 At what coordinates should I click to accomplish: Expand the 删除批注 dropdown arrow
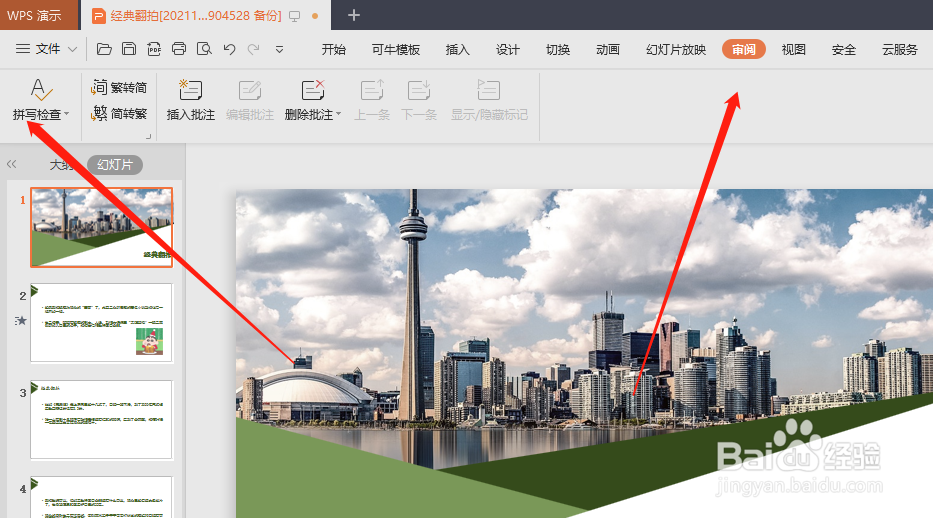(339, 114)
